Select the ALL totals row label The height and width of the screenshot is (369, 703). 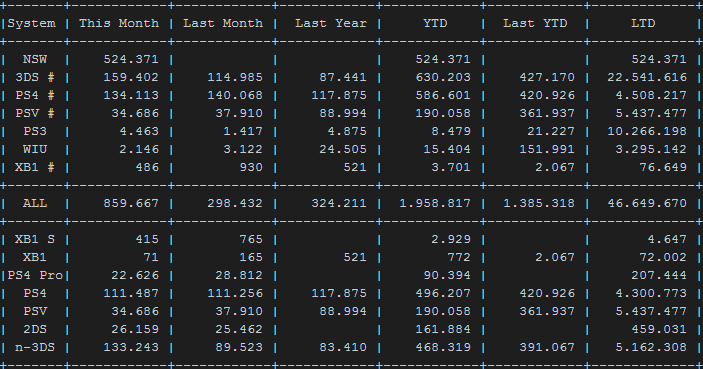35,203
